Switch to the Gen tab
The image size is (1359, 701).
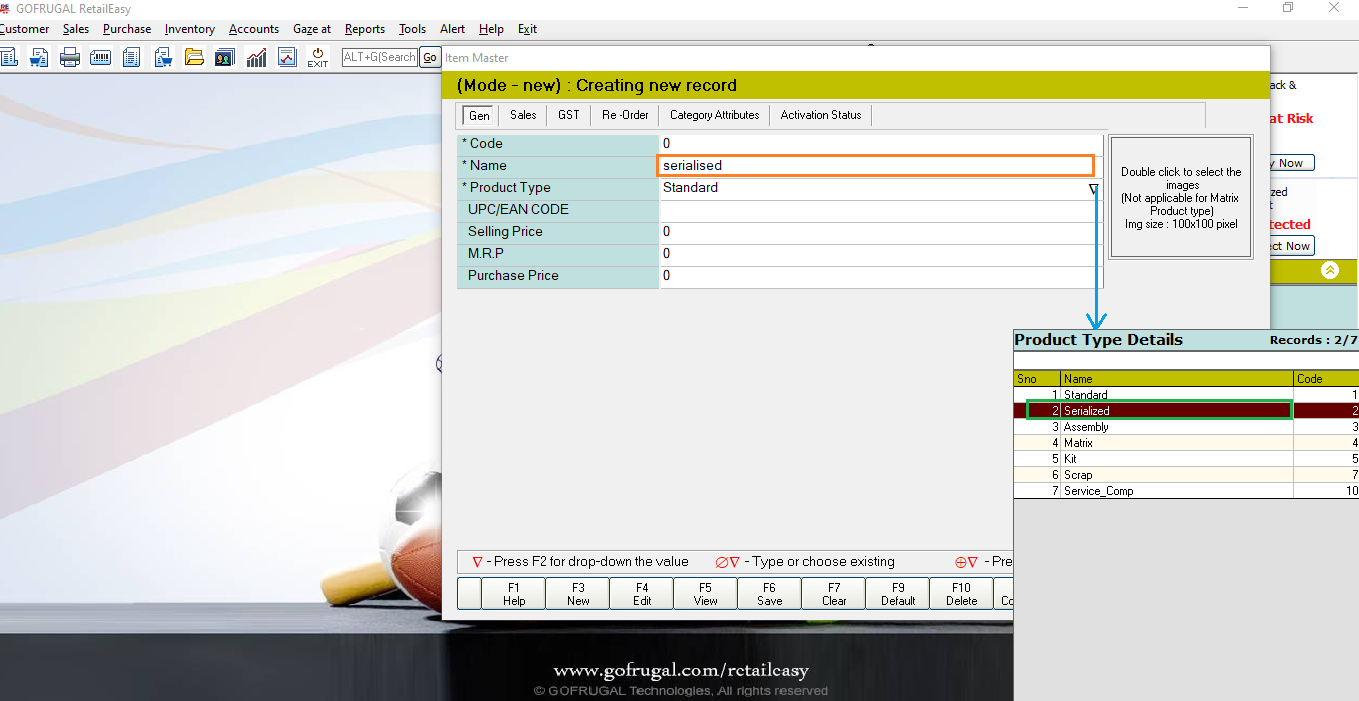pos(479,115)
